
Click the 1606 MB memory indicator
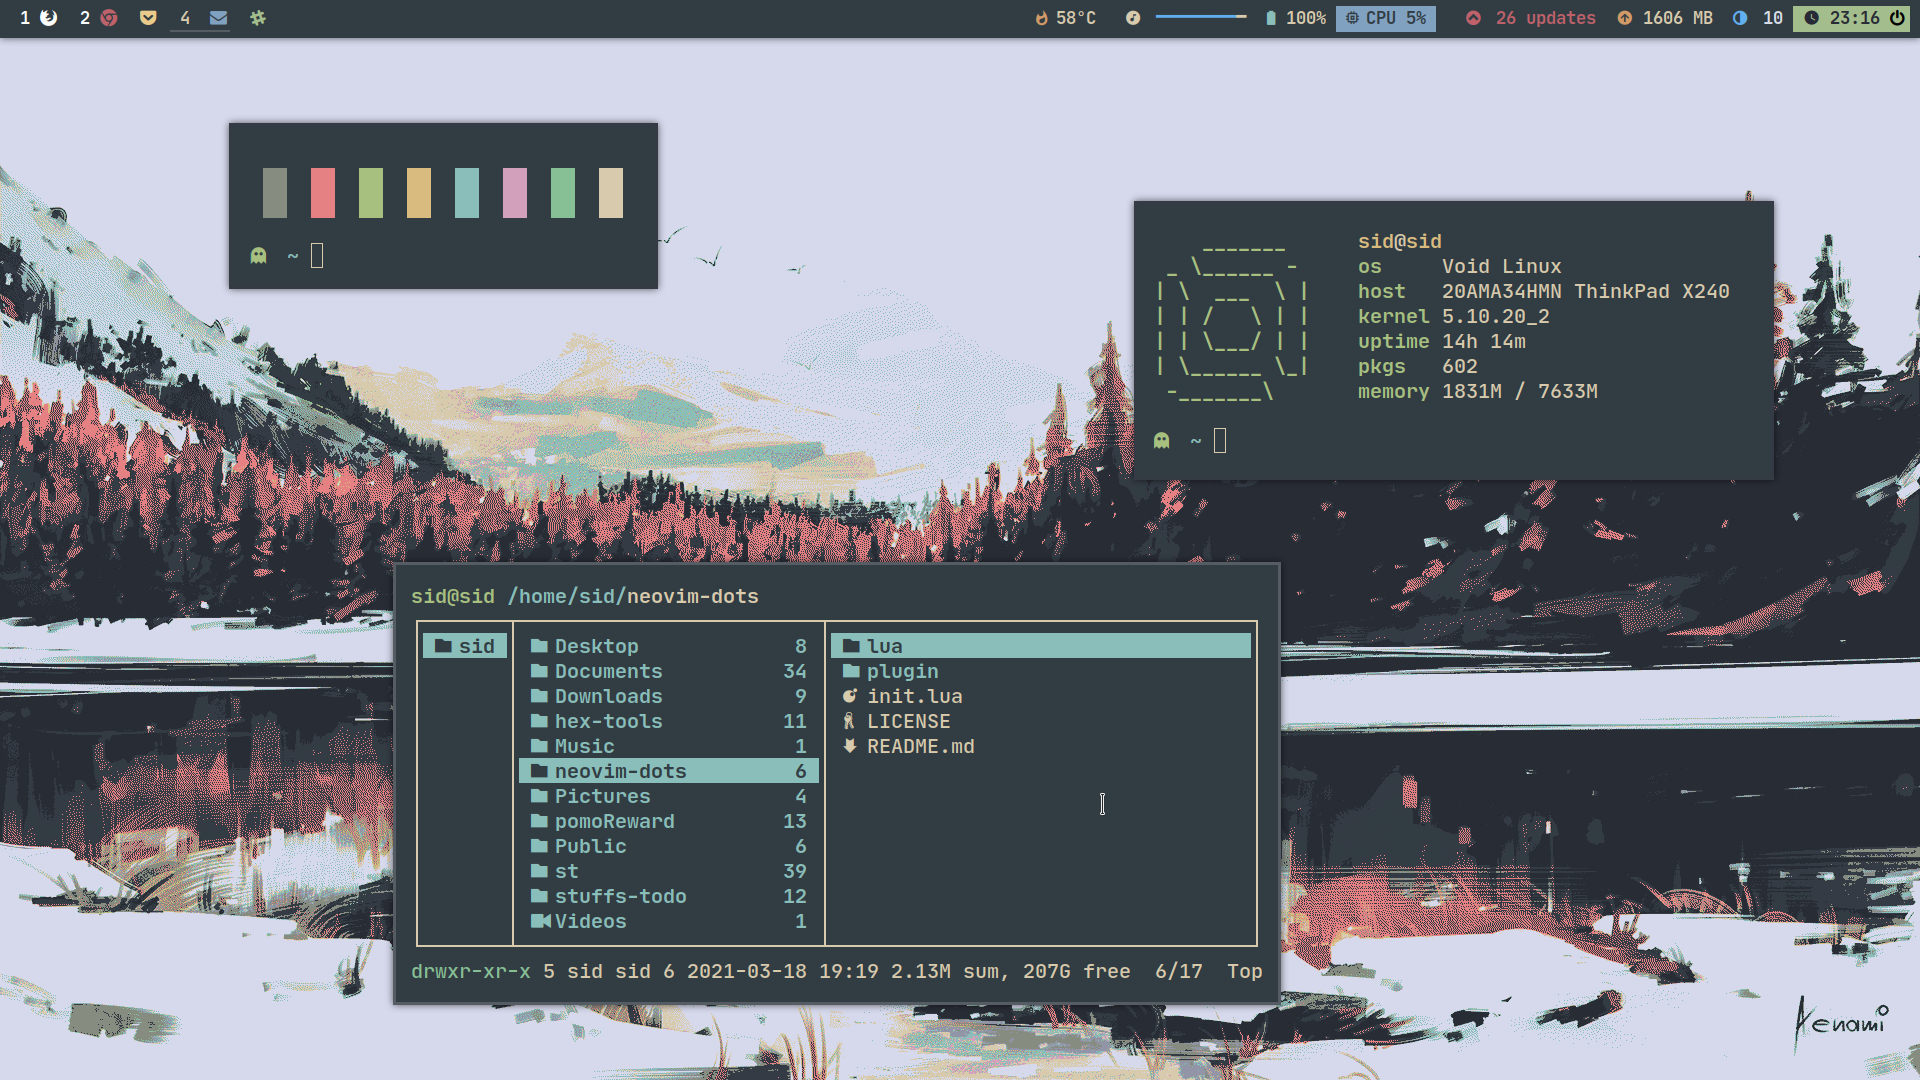1666,18
